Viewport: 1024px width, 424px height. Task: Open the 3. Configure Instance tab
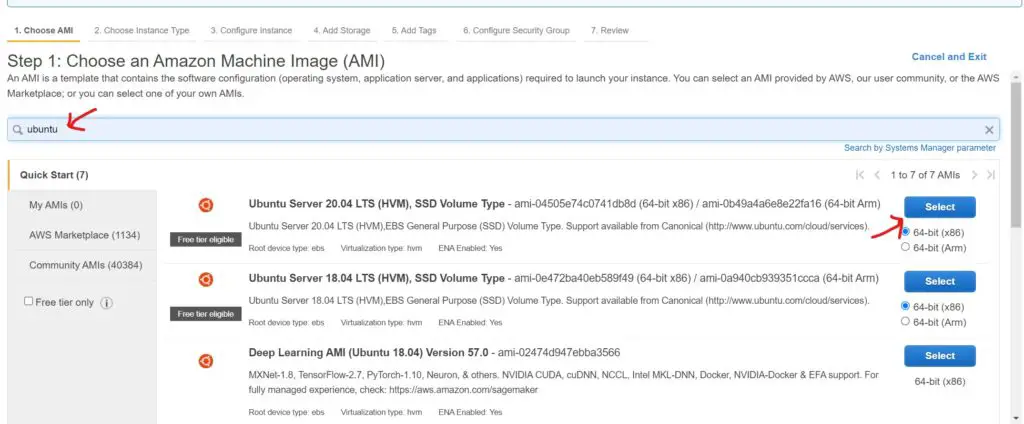pos(251,31)
